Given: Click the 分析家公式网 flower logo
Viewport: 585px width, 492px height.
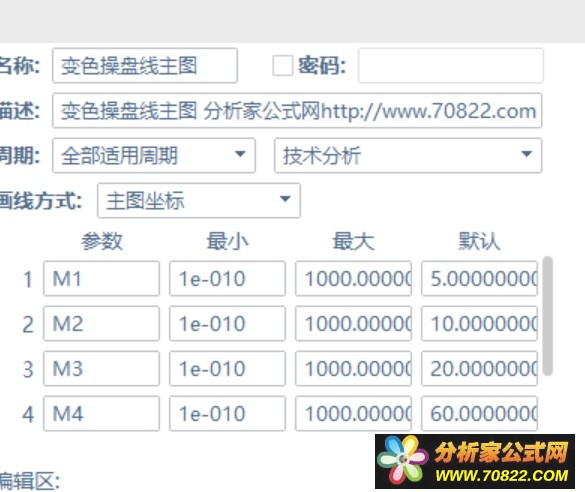Looking at the screenshot, I should (x=403, y=460).
